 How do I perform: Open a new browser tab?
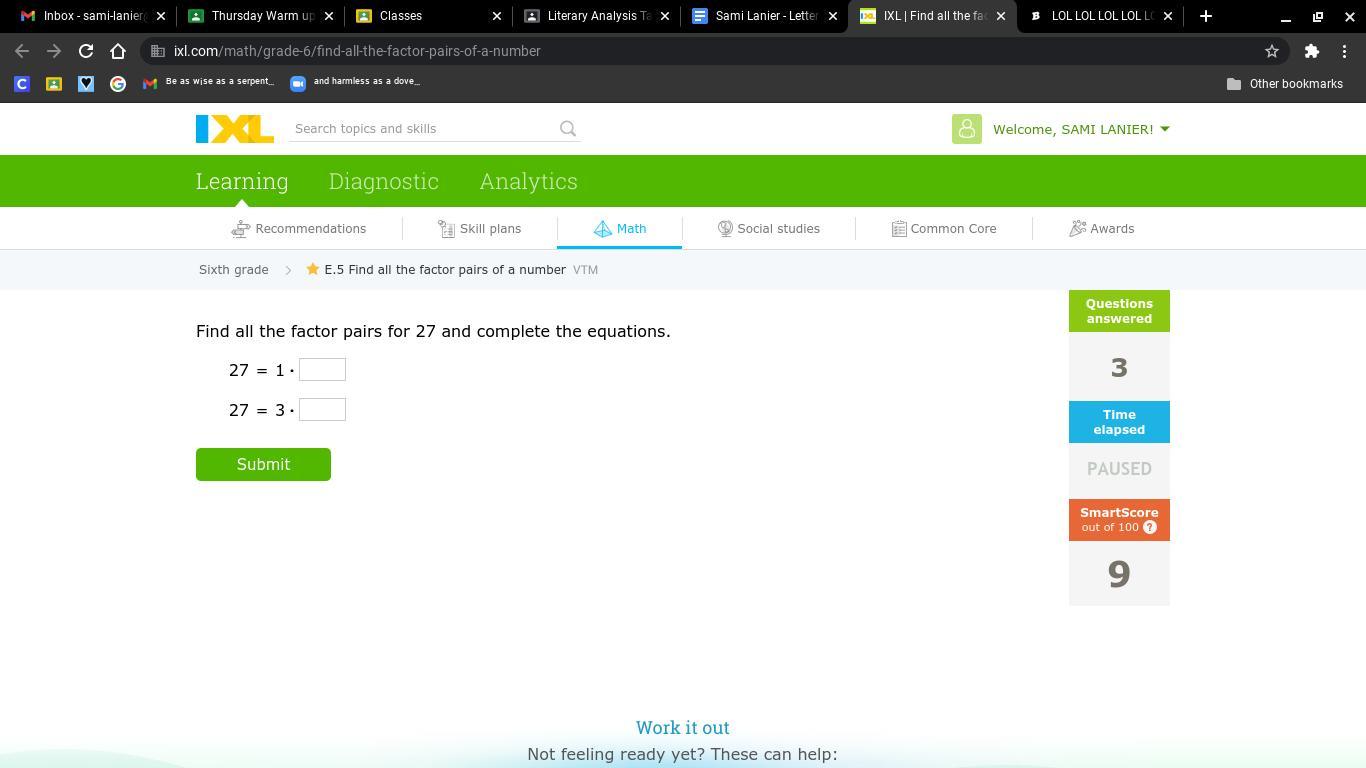[x=1205, y=16]
